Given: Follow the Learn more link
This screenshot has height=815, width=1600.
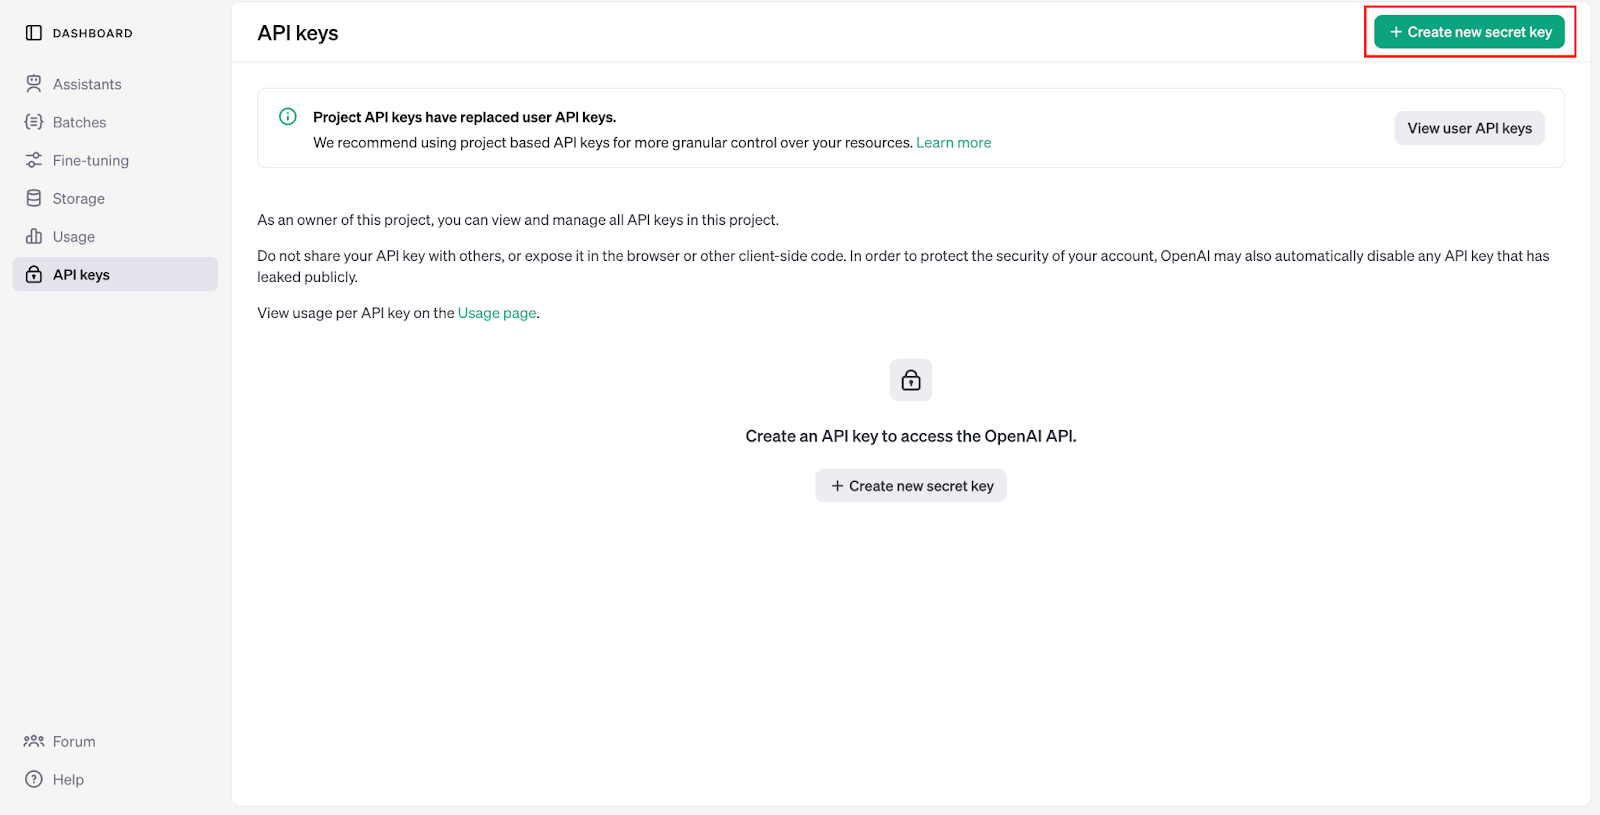Looking at the screenshot, I should (953, 143).
